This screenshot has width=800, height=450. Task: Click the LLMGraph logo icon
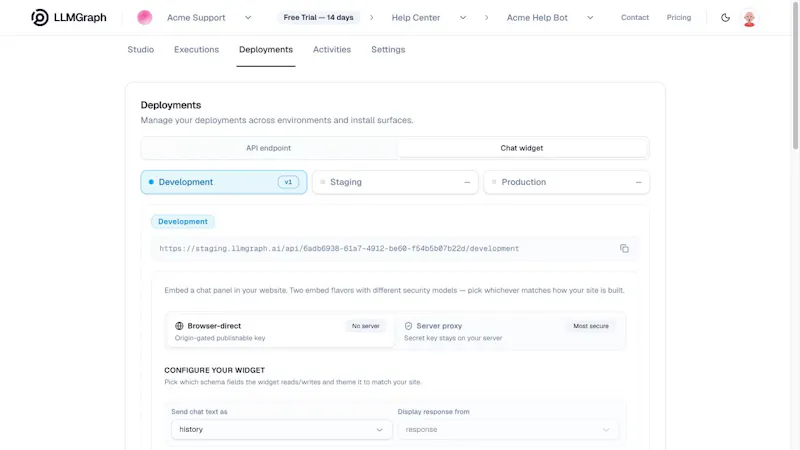40,17
